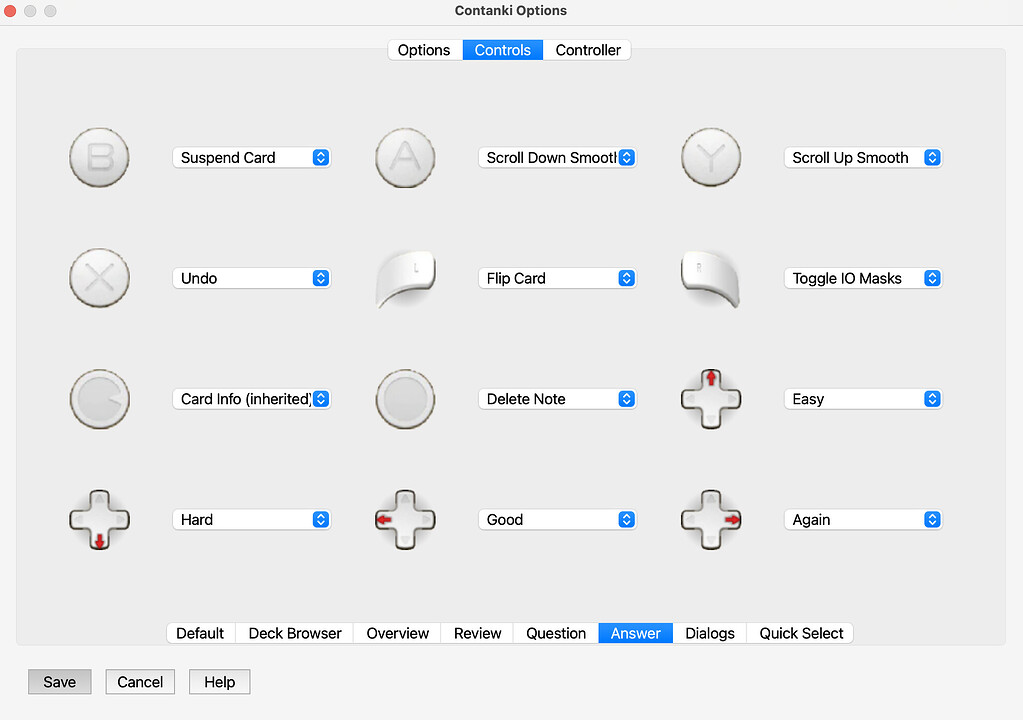Click the D-pad down icon
The height and width of the screenshot is (720, 1023).
(x=99, y=519)
